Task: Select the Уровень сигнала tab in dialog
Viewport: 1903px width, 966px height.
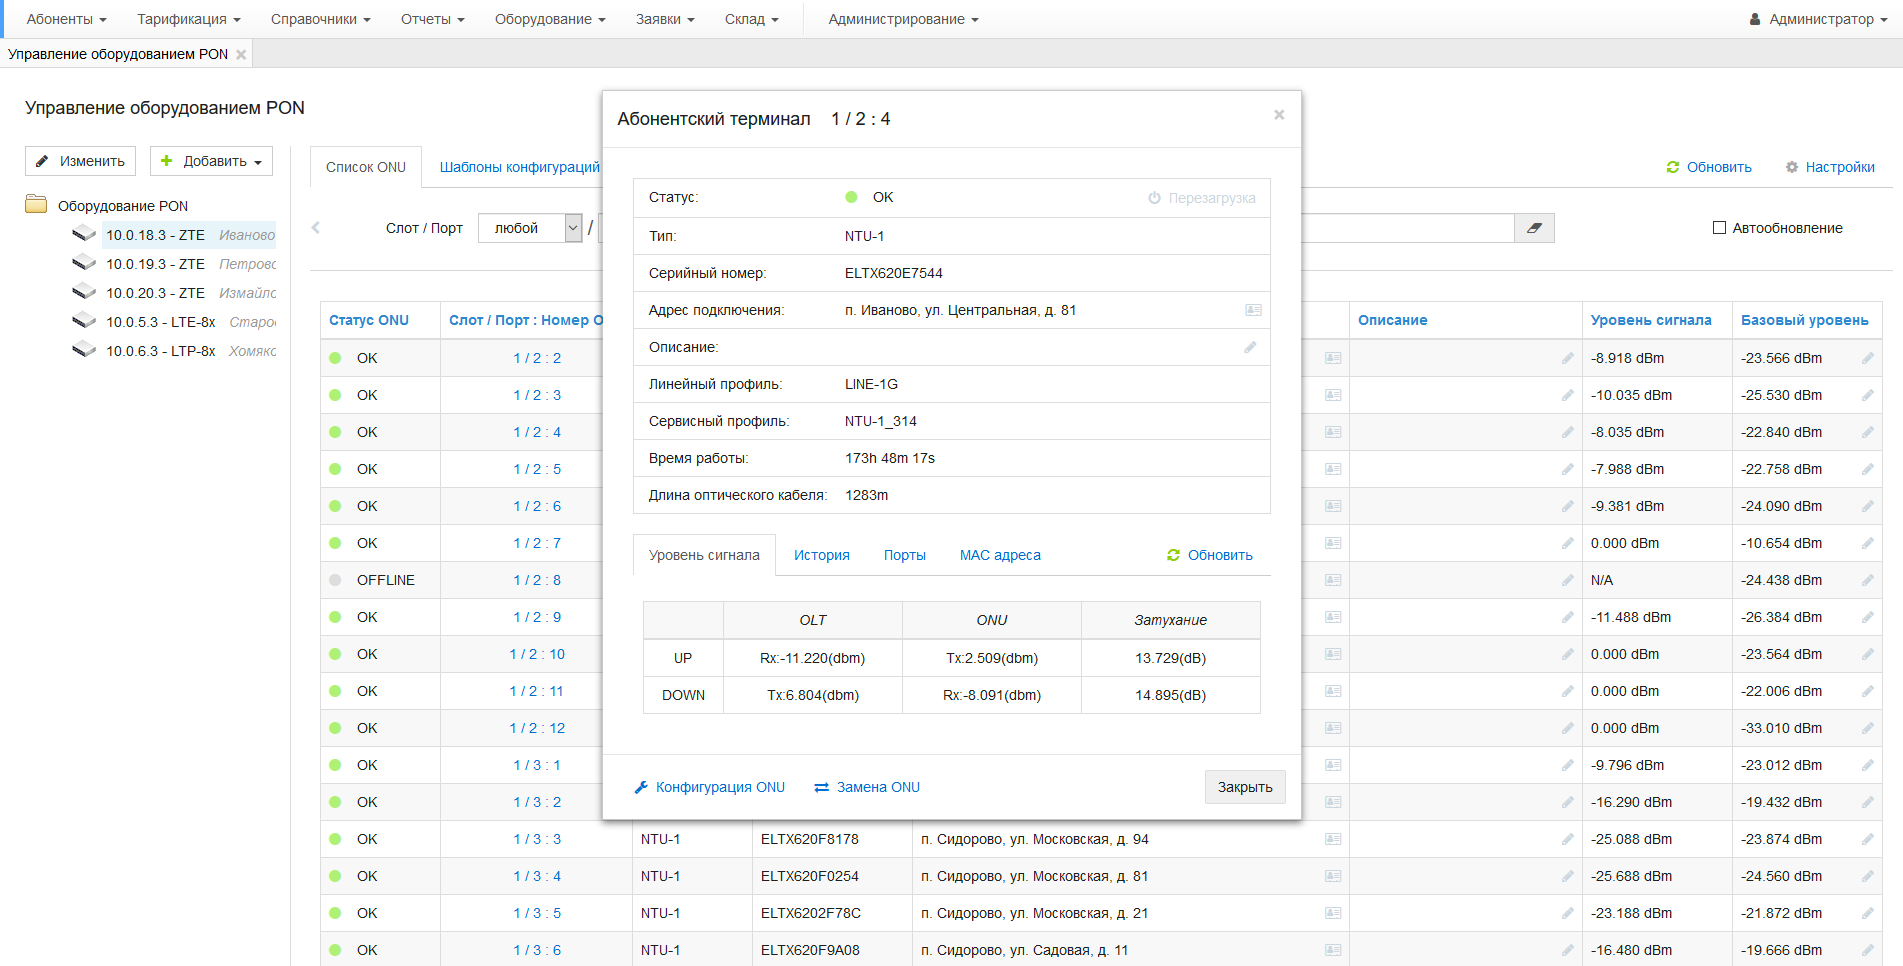Action: [704, 555]
